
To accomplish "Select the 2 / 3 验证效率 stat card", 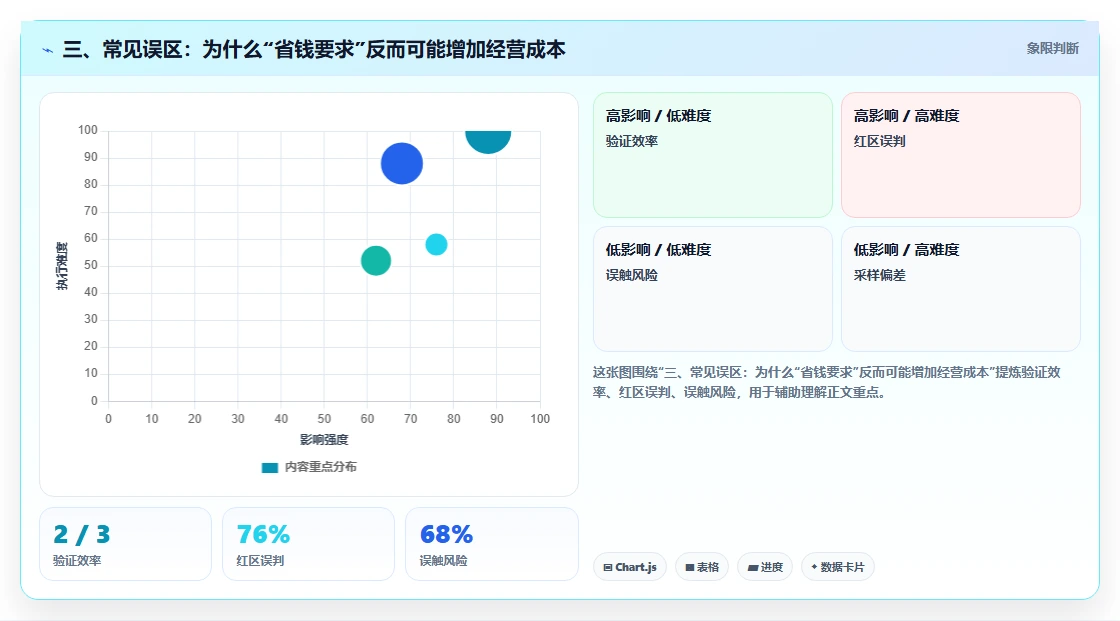I will [x=126, y=544].
